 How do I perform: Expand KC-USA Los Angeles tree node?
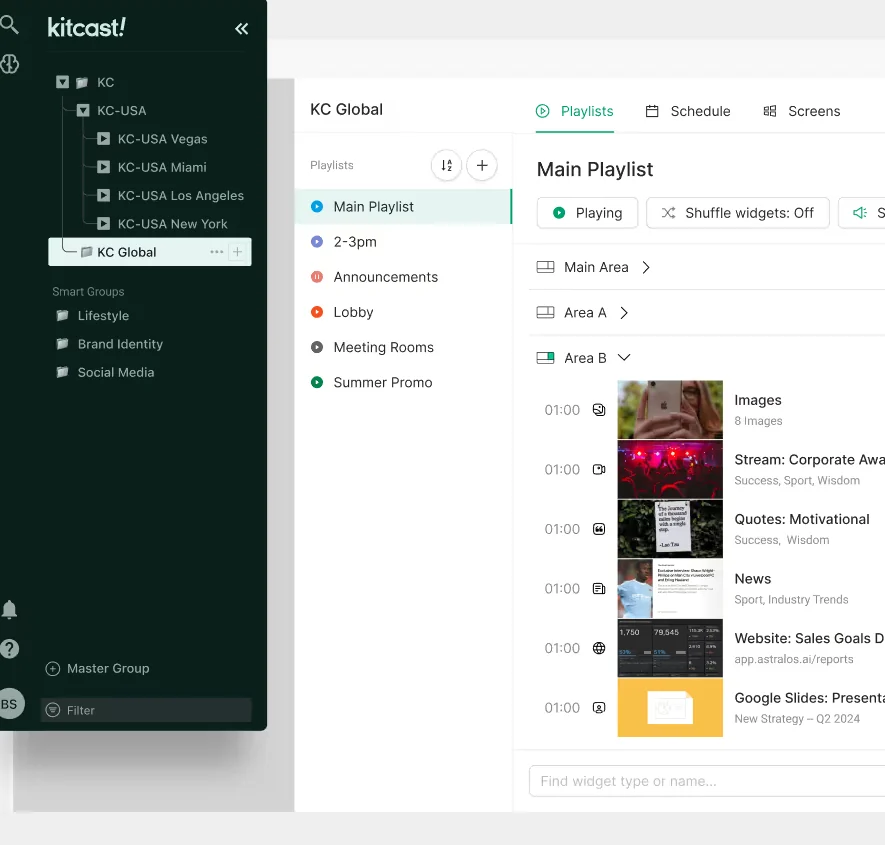point(103,195)
